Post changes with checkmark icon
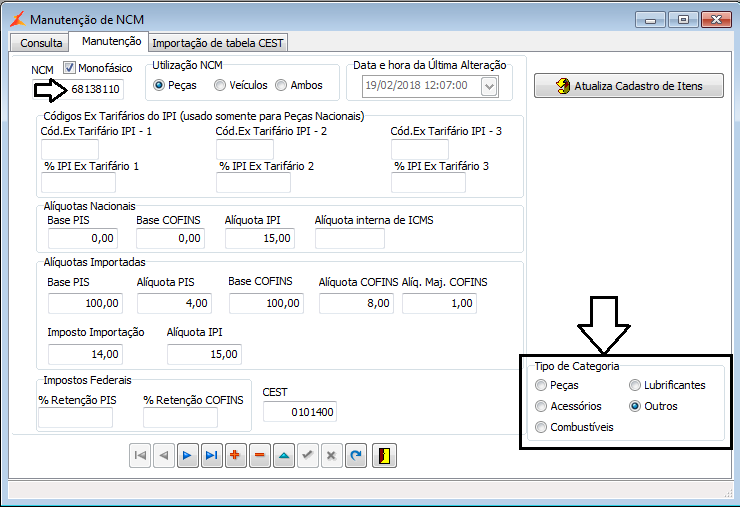Screen dimensions: 740x507 308,456
